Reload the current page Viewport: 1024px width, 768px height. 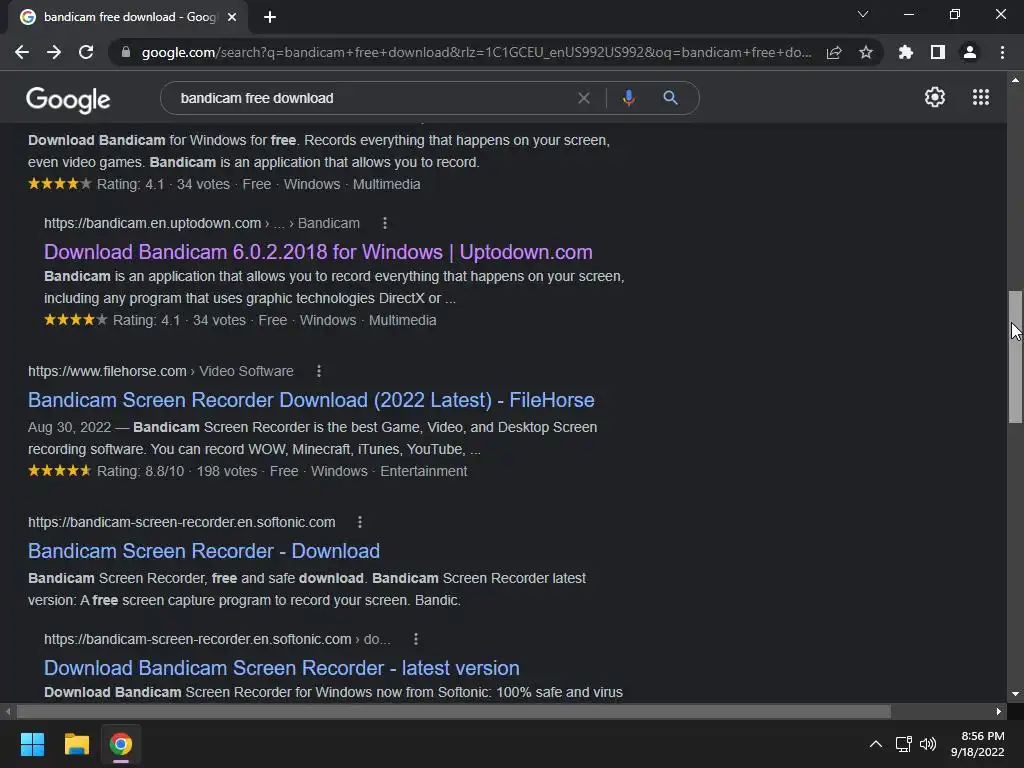[86, 52]
